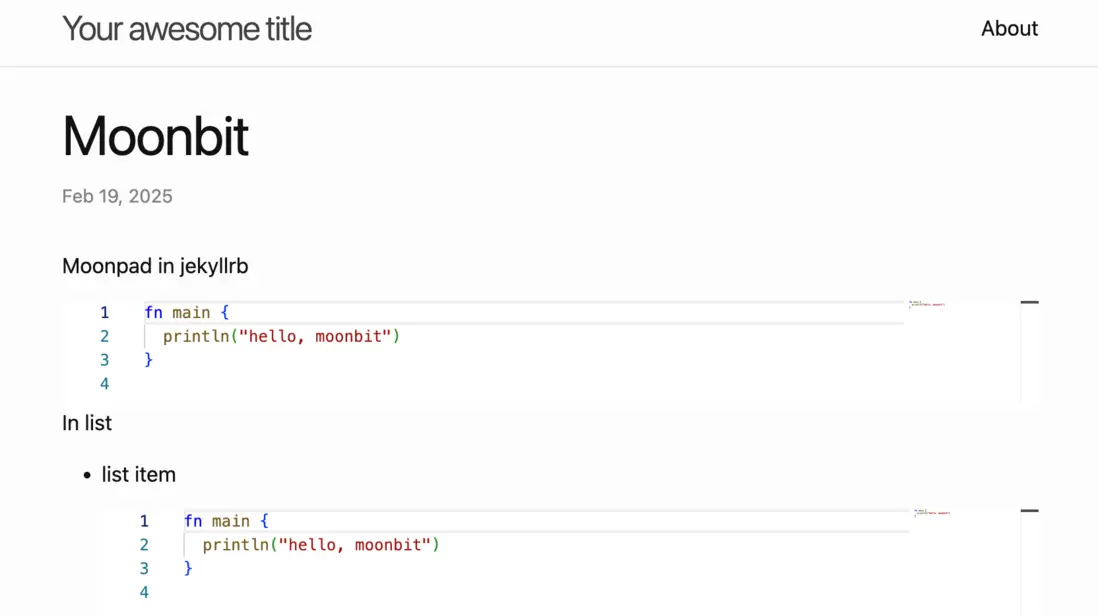Click the second editor's scrollbar marker
Image resolution: width=1098 pixels, height=615 pixels.
pyautogui.click(x=1029, y=511)
